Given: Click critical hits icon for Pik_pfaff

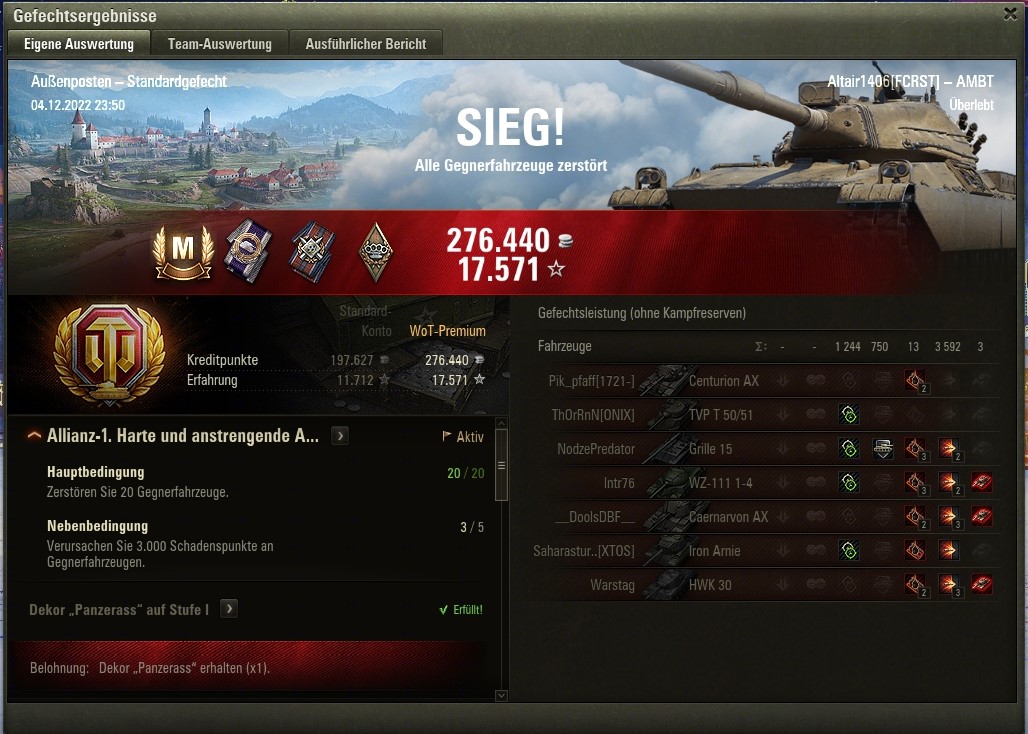Looking at the screenshot, I should click(x=915, y=381).
